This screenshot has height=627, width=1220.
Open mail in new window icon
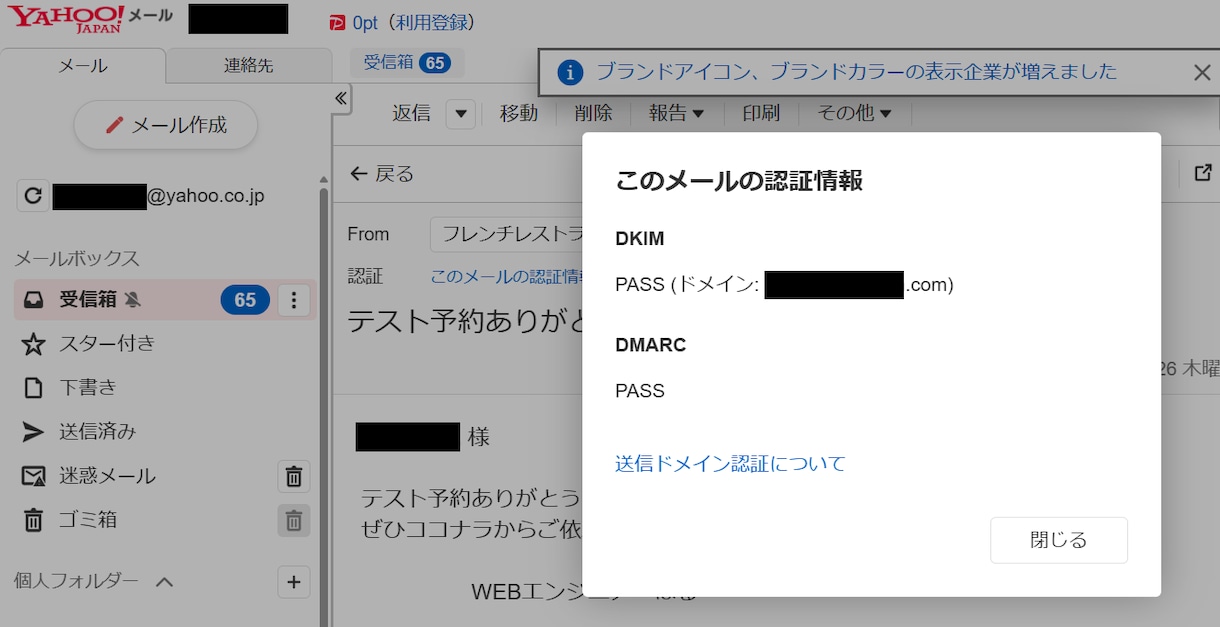pyautogui.click(x=1203, y=173)
